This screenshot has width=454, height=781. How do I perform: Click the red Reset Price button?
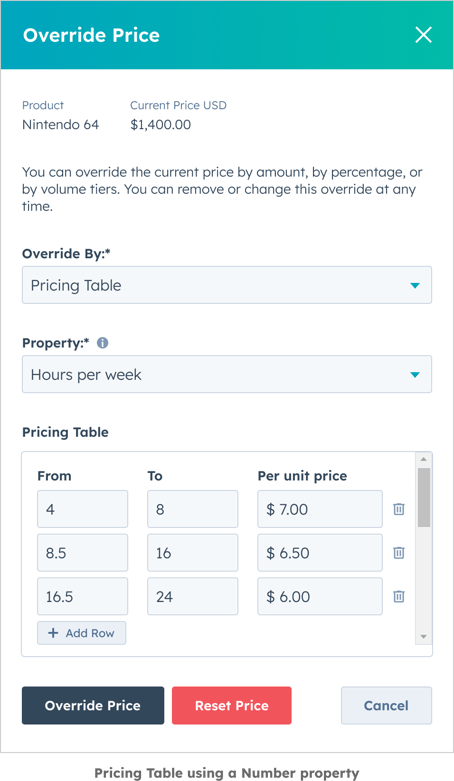coord(232,705)
